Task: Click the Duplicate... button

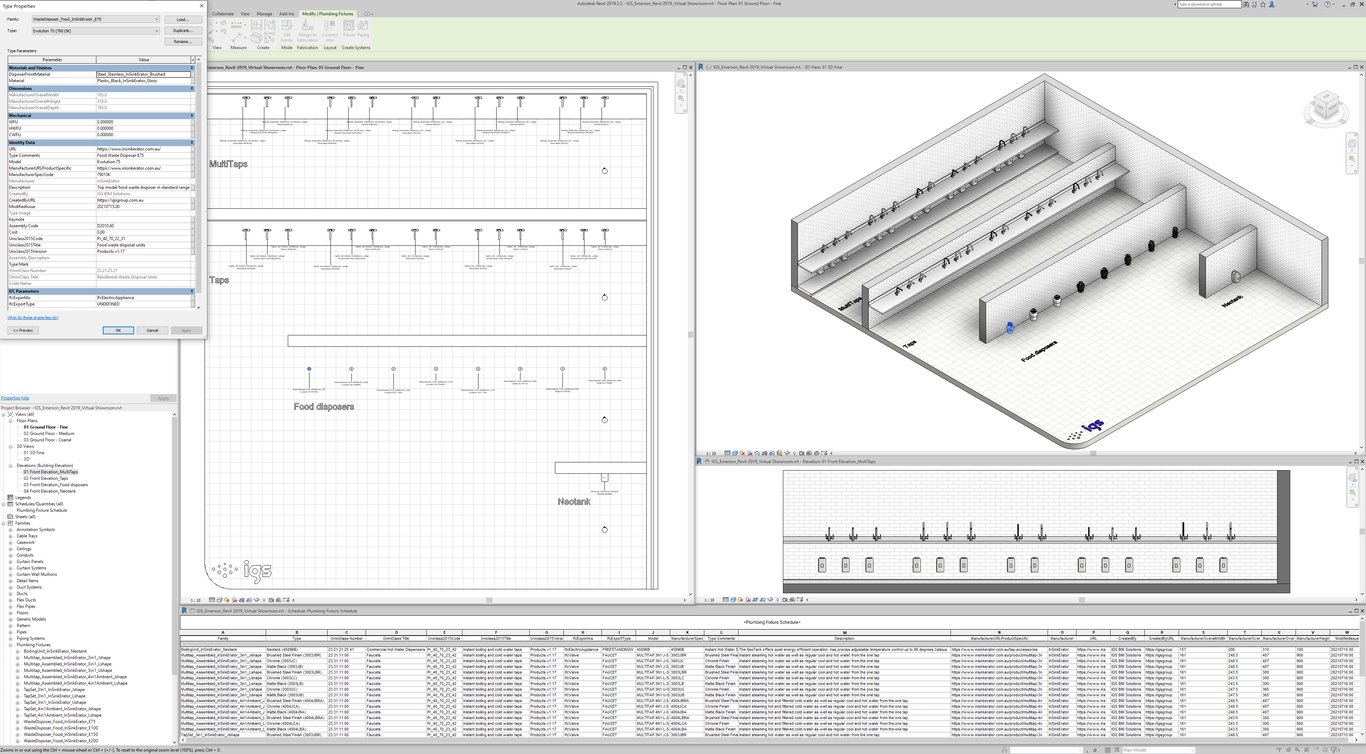Action: click(x=182, y=30)
